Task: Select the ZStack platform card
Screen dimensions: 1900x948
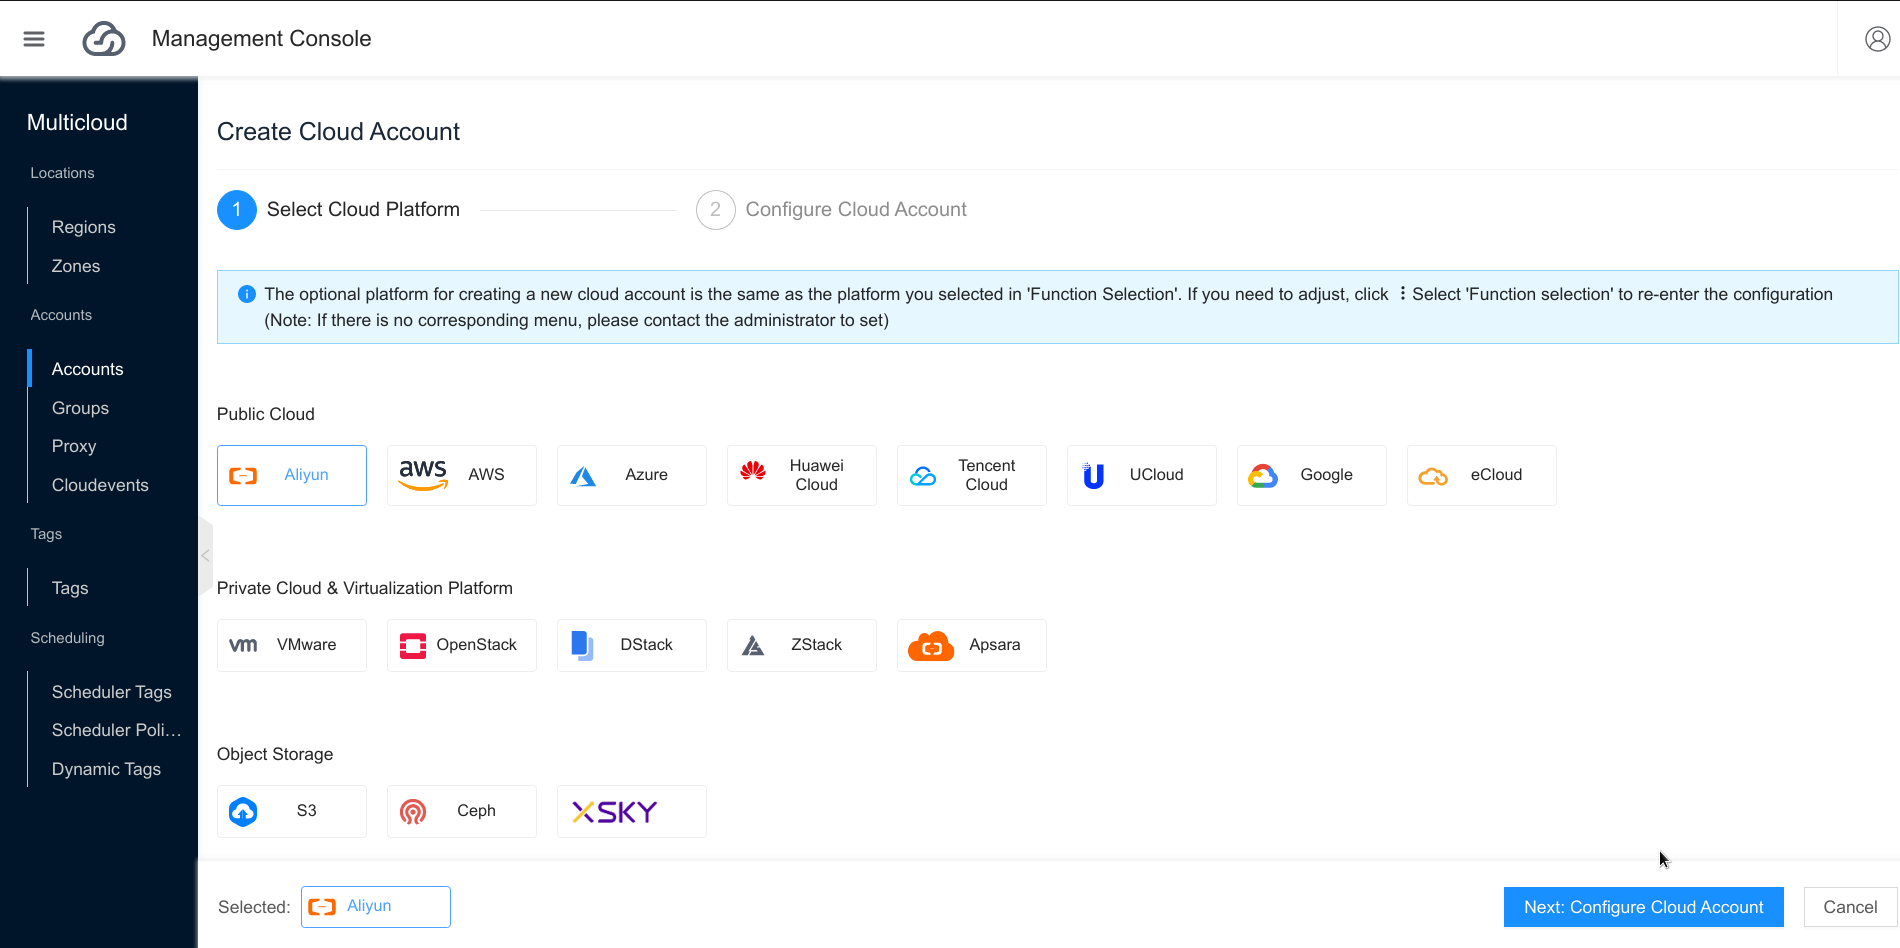Action: pos(802,645)
